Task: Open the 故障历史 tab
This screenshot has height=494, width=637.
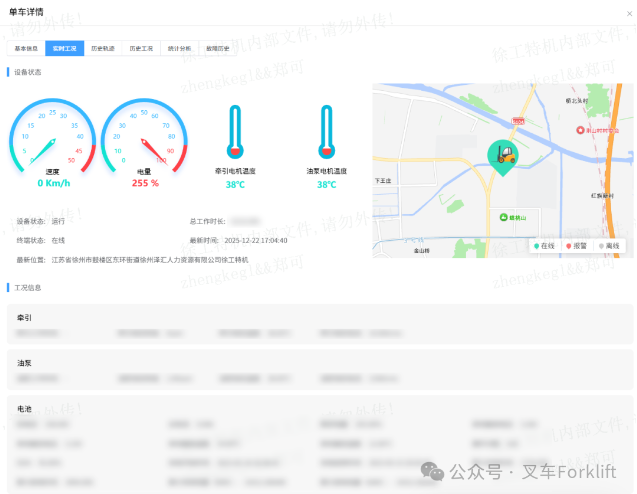Action: coord(217,48)
